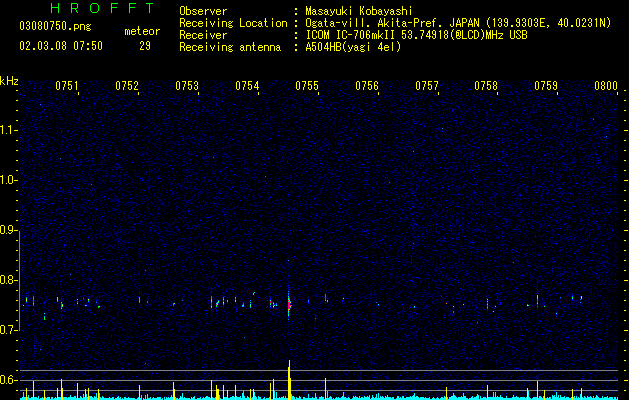Select observer name Masayuki Kobayashi
The width and height of the screenshot is (629, 400).
tap(359, 11)
